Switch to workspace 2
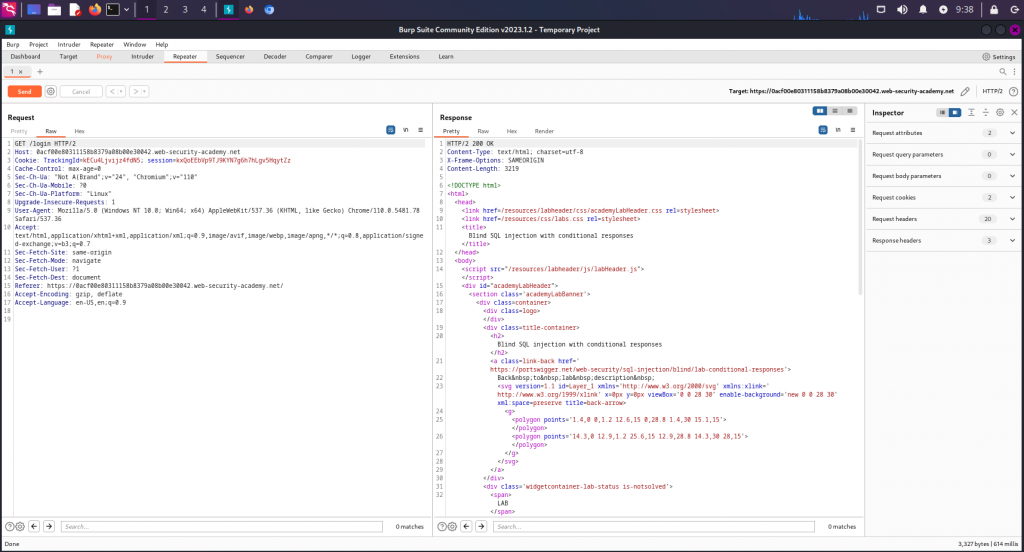The image size is (1024, 552). click(166, 9)
